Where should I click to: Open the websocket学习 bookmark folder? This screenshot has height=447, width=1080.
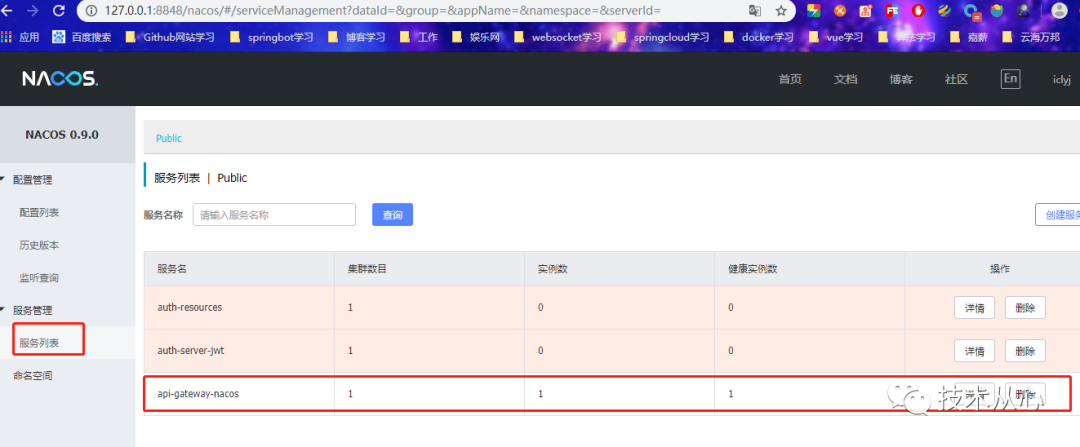click(x=557, y=37)
